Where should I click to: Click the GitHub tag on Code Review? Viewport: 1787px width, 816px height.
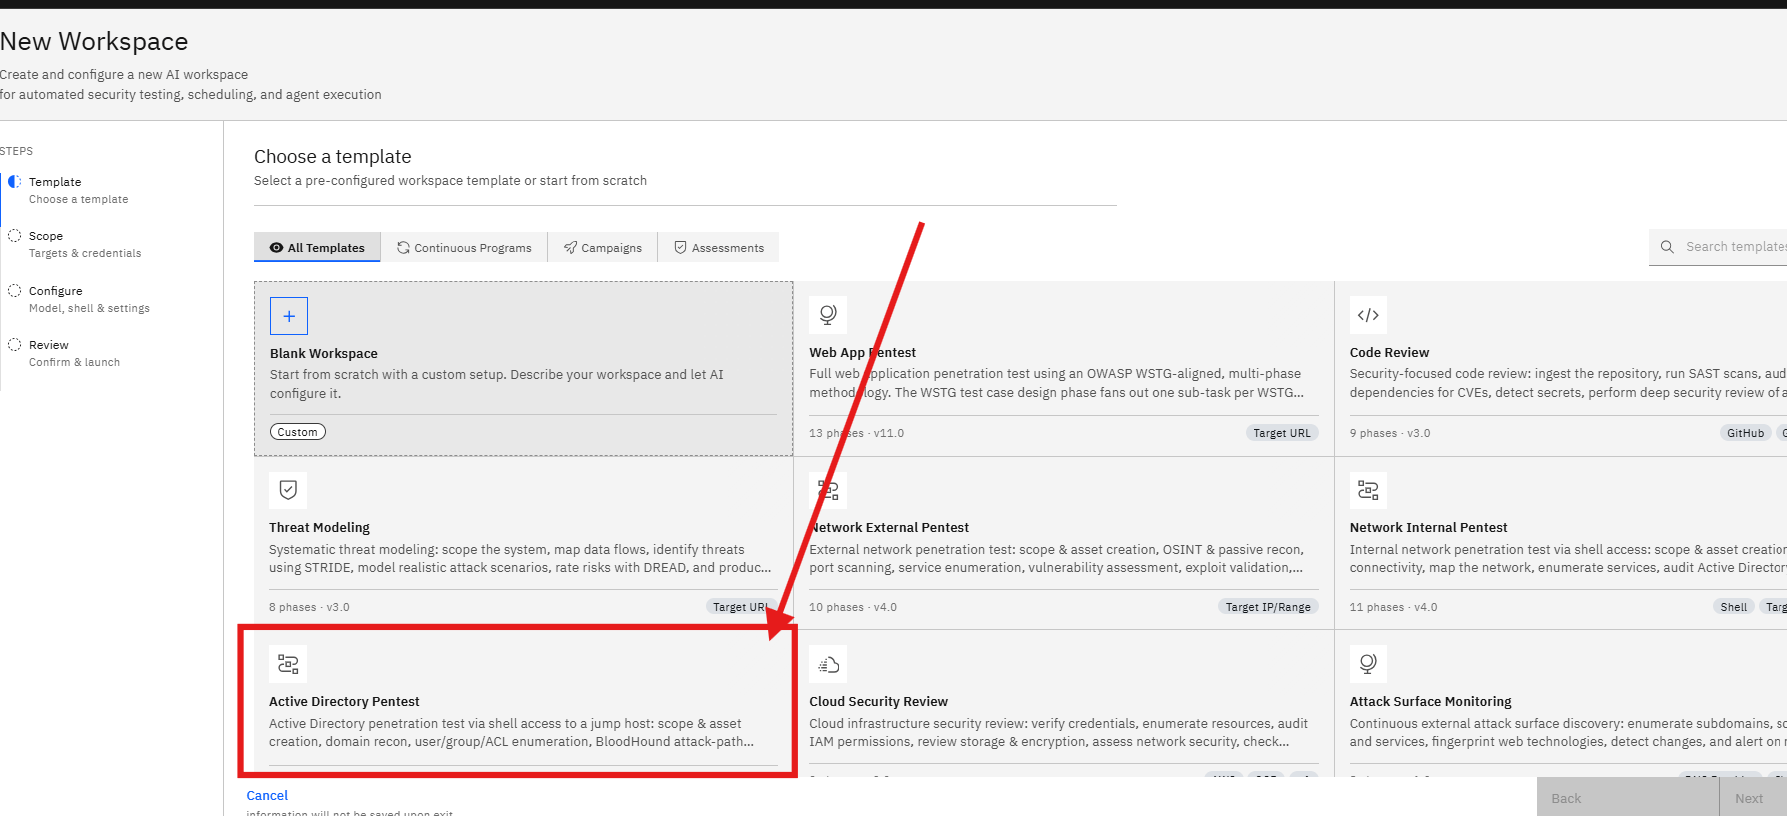click(1745, 433)
